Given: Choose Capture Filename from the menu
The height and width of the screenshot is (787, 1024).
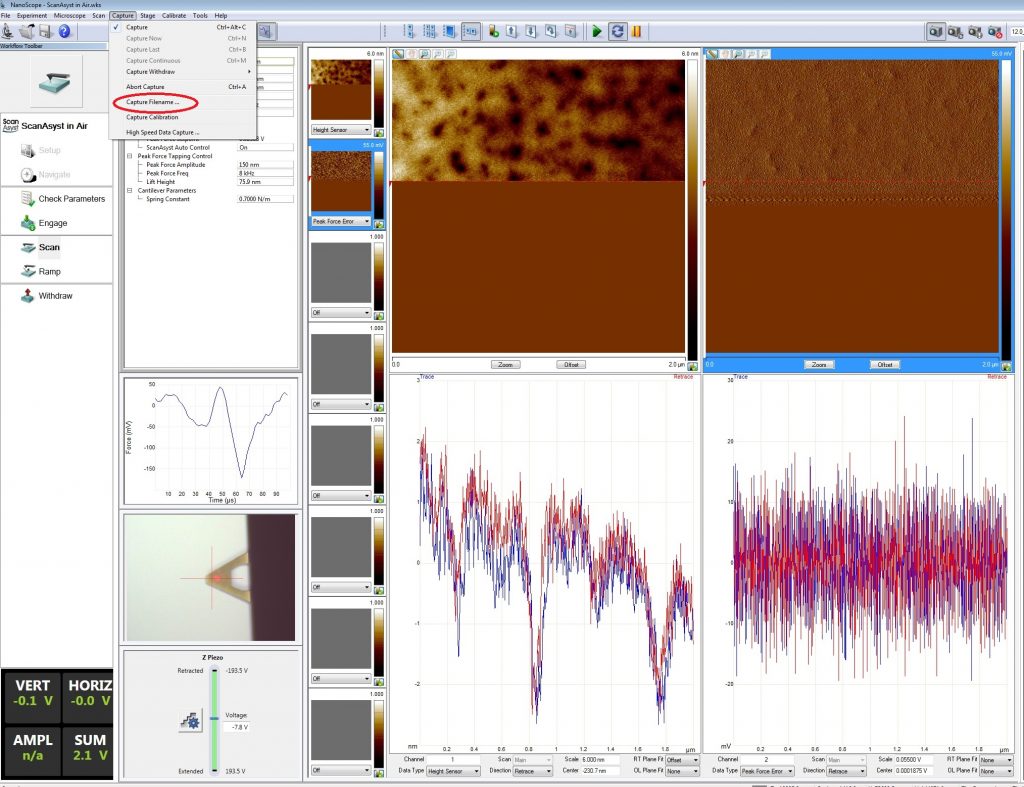Looking at the screenshot, I should click(153, 102).
